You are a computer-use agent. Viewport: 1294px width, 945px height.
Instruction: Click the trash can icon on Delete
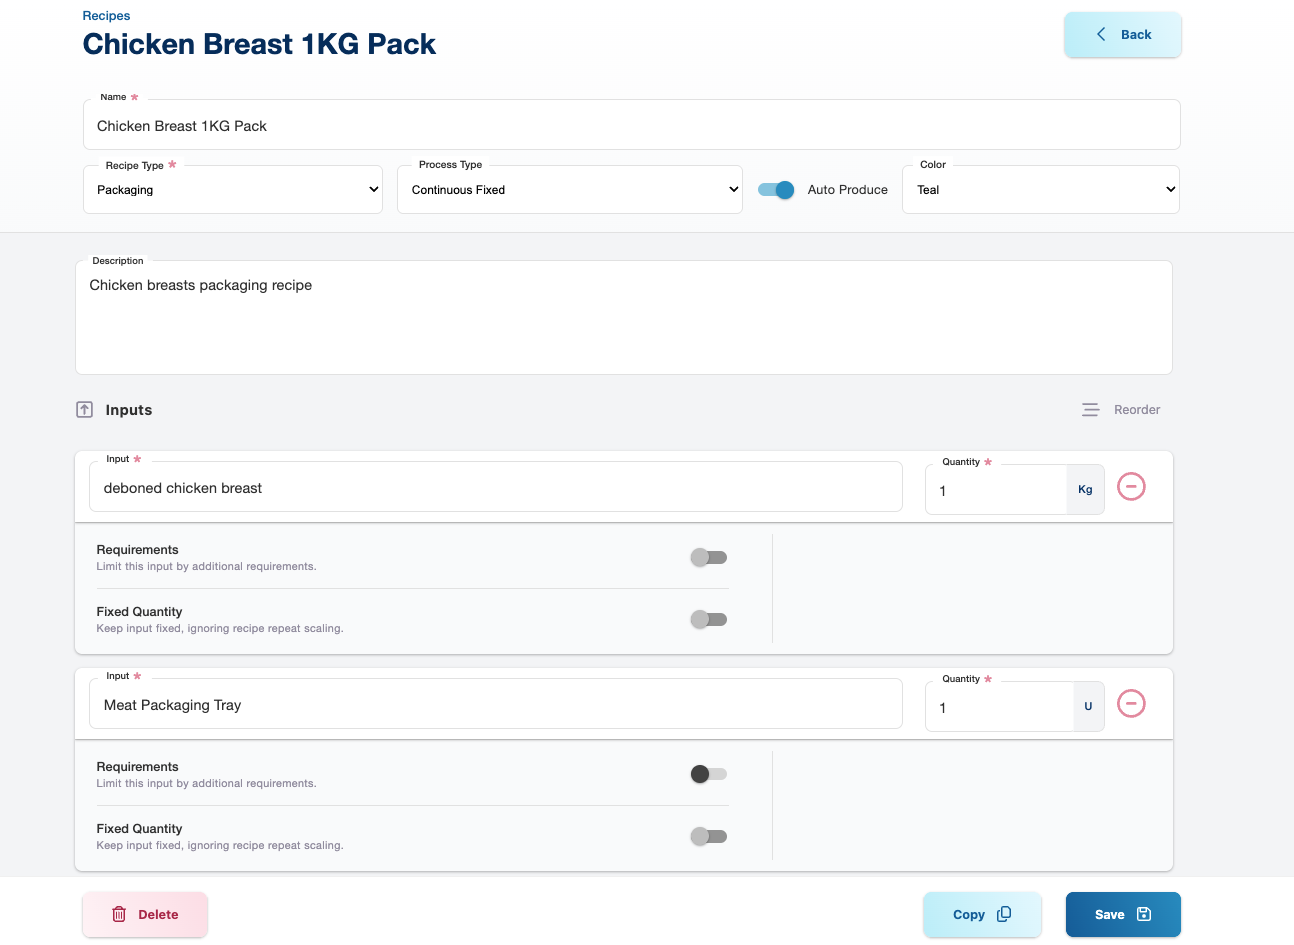coord(119,914)
